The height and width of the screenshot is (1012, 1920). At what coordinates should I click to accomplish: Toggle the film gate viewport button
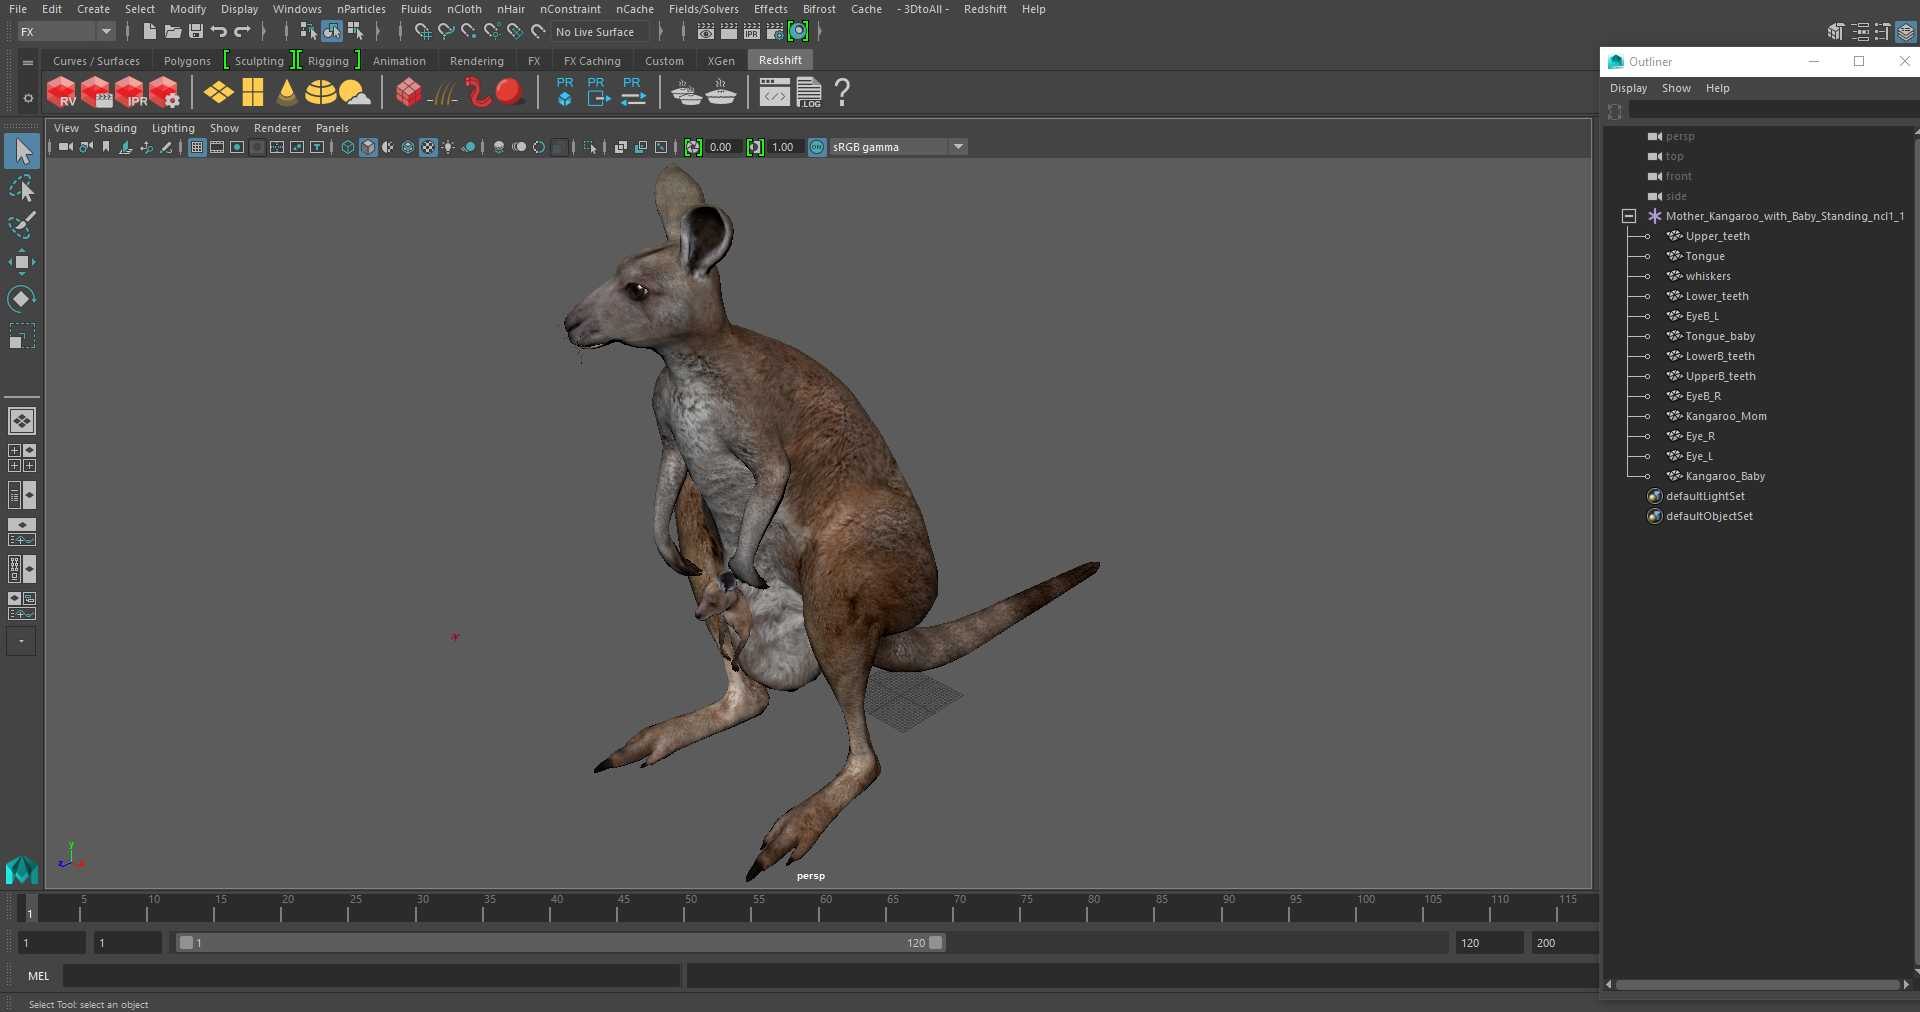click(217, 147)
